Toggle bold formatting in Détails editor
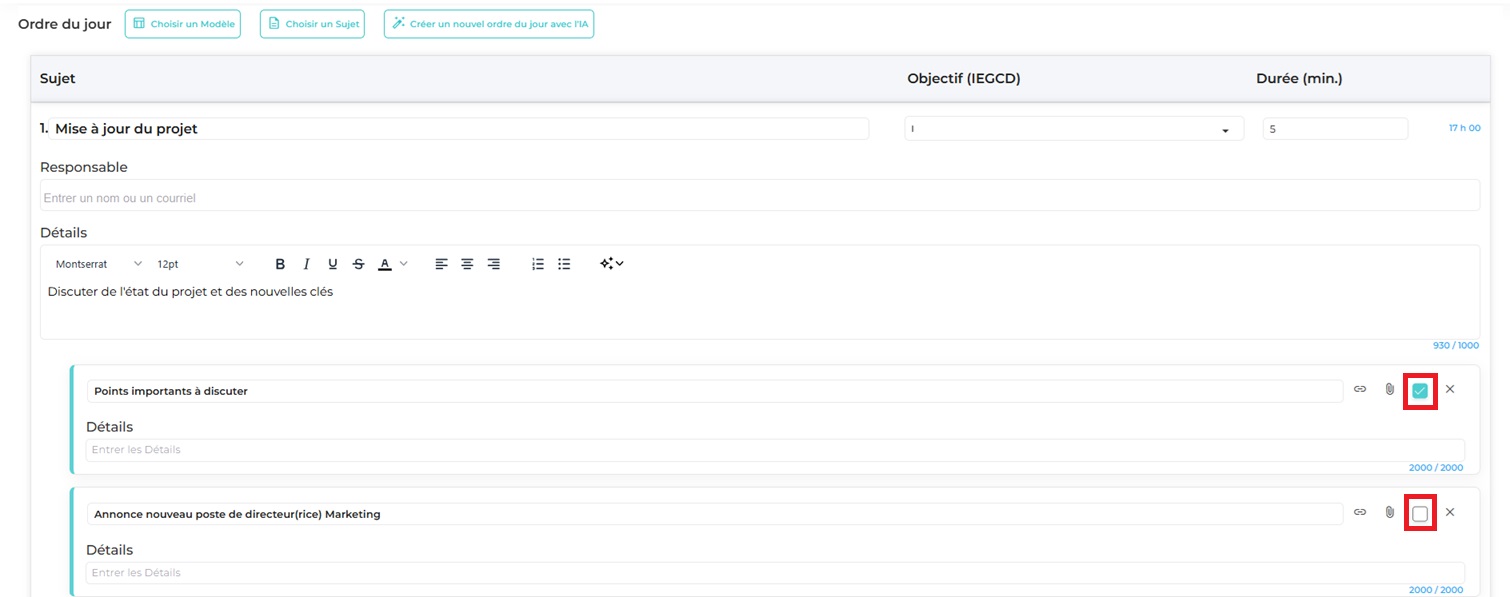 point(280,264)
